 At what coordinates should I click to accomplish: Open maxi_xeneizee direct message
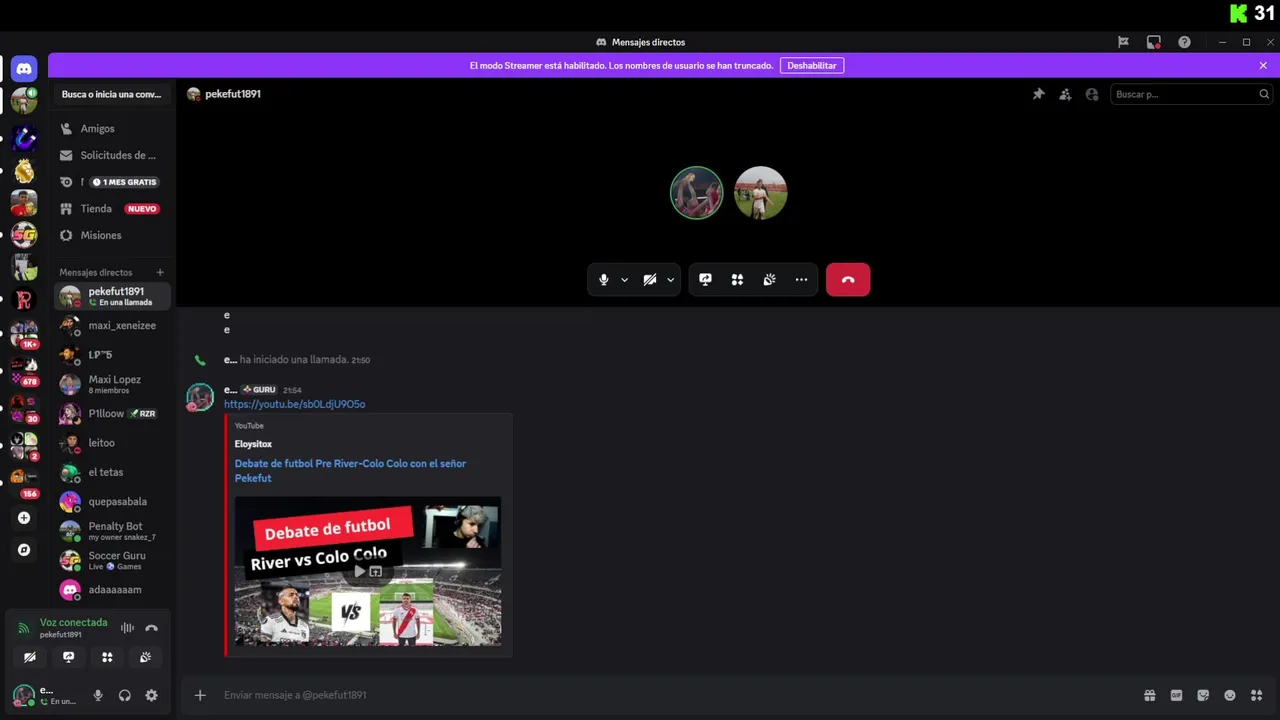[112, 326]
